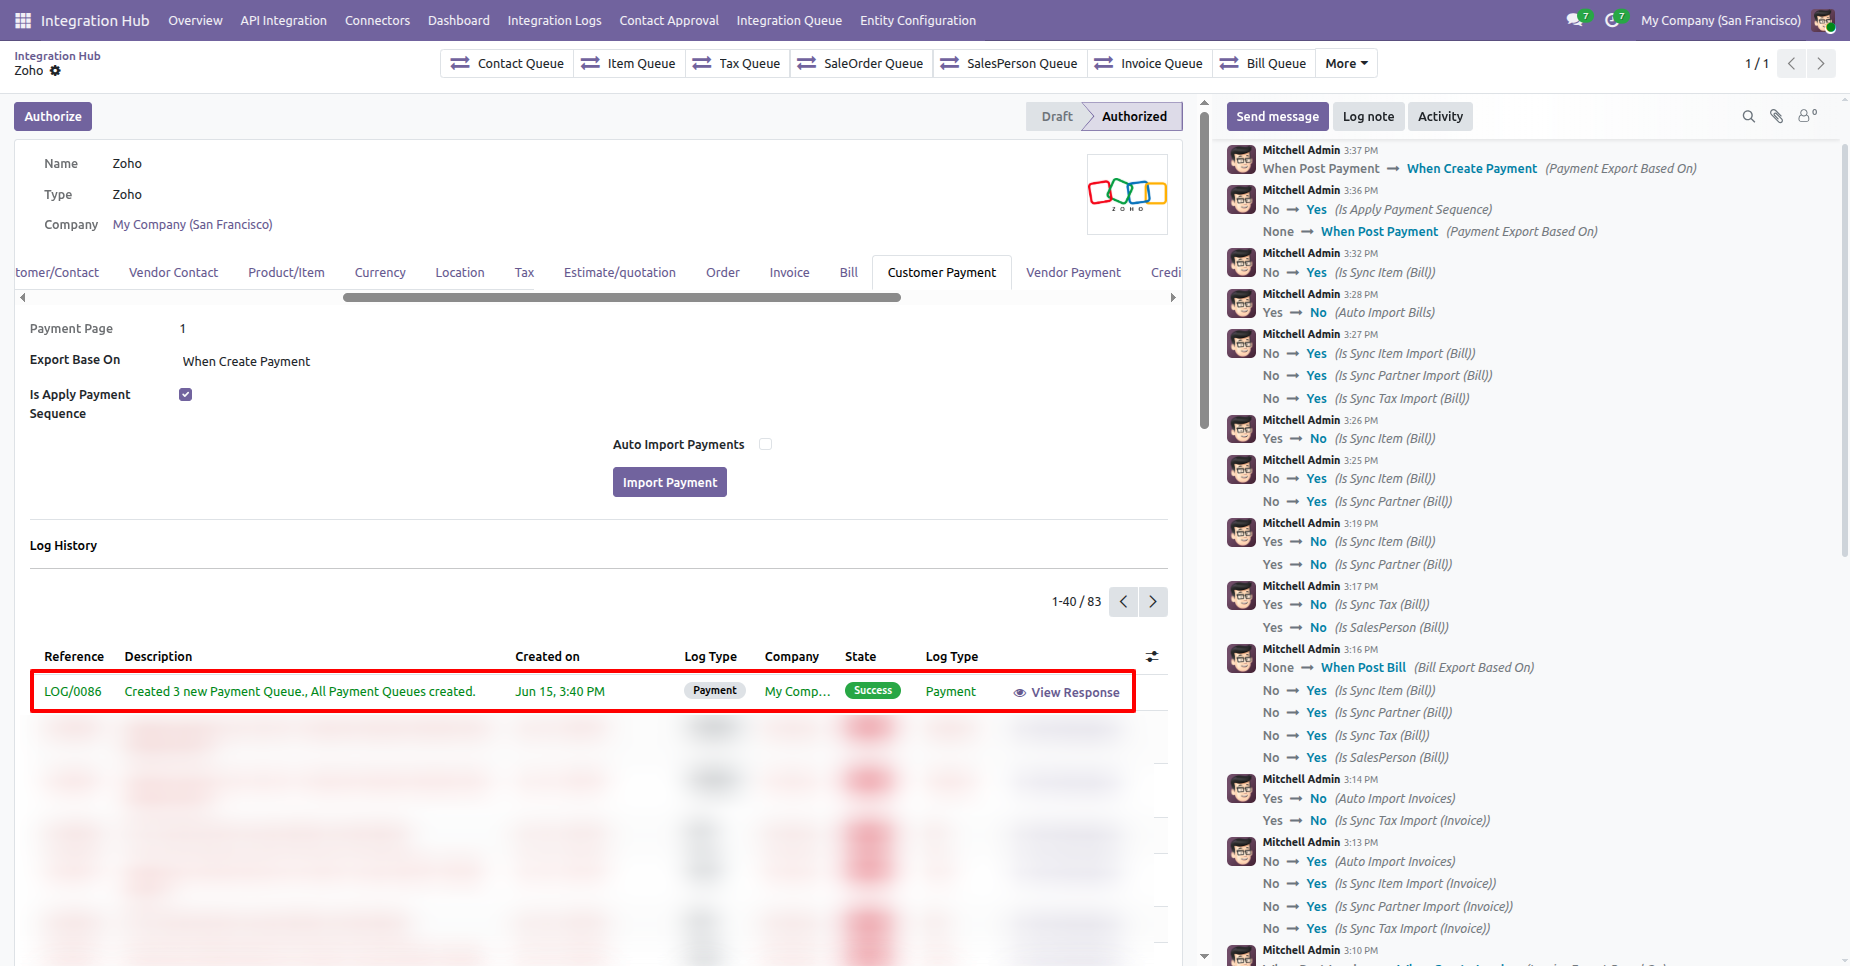
Task: Click the user avatar in the top bar
Action: click(1823, 20)
